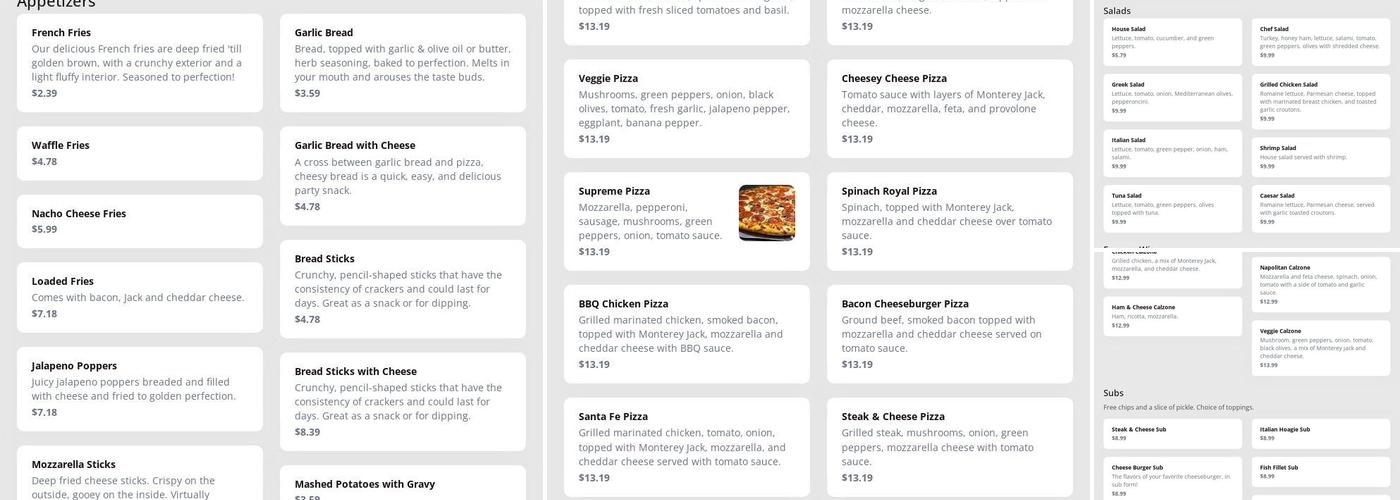Pick the Cheesey Cheese Pizza item
The width and height of the screenshot is (1400, 500).
949,108
